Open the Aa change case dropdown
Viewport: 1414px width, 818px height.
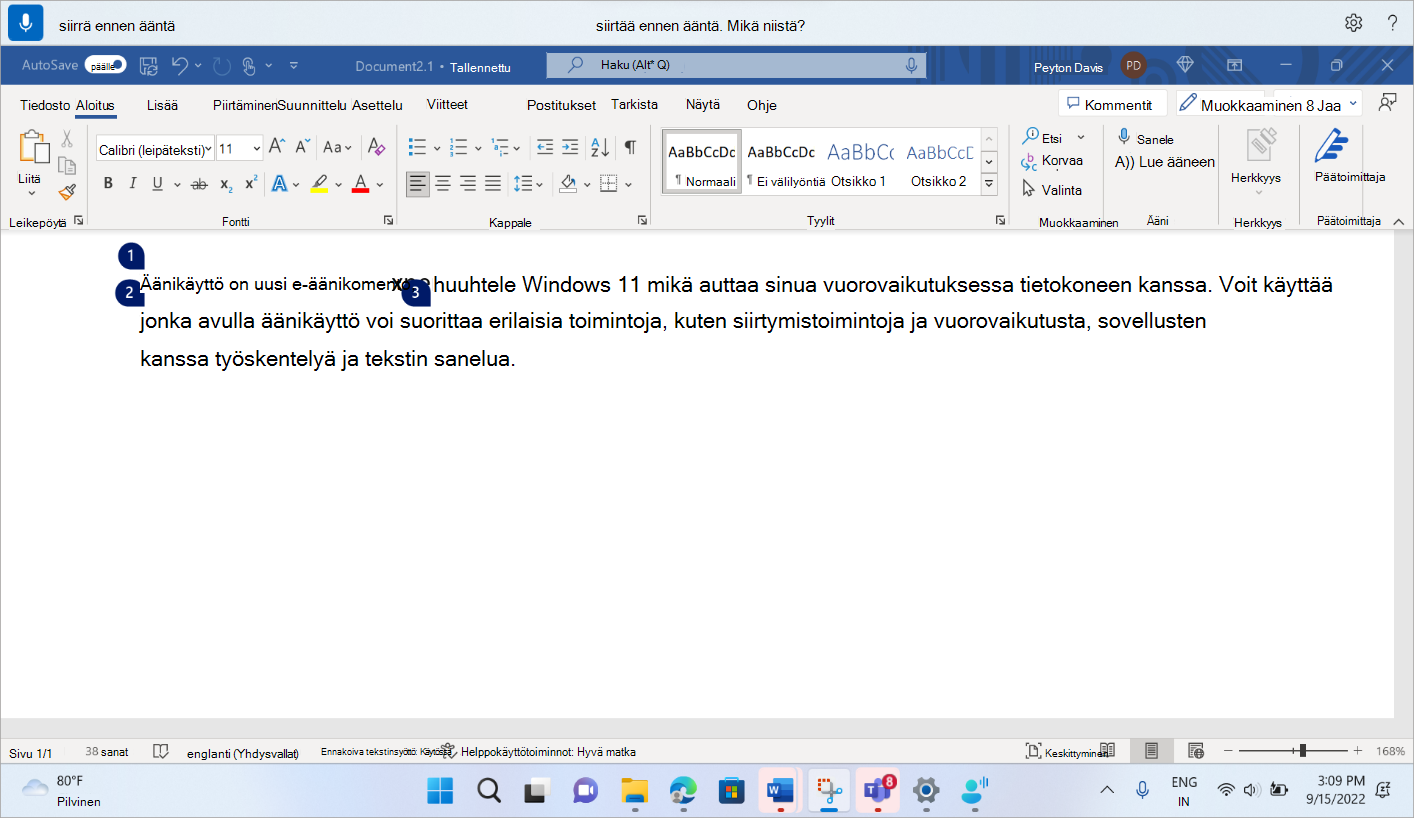(338, 148)
